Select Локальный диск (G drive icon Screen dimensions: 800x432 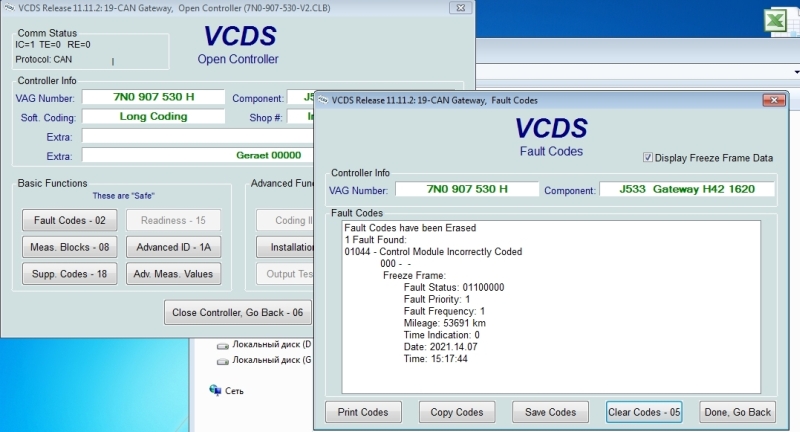pyautogui.click(x=222, y=362)
